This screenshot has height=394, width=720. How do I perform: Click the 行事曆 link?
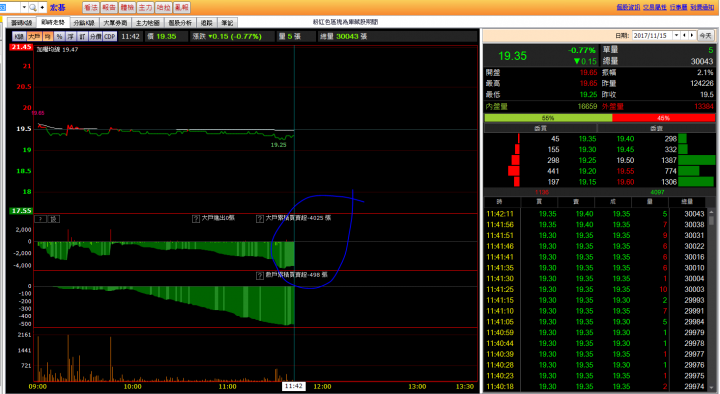pos(678,7)
